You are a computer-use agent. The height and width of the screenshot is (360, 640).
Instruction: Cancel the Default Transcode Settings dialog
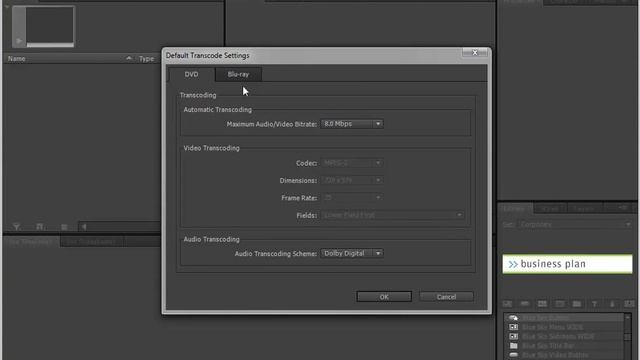[x=446, y=297]
